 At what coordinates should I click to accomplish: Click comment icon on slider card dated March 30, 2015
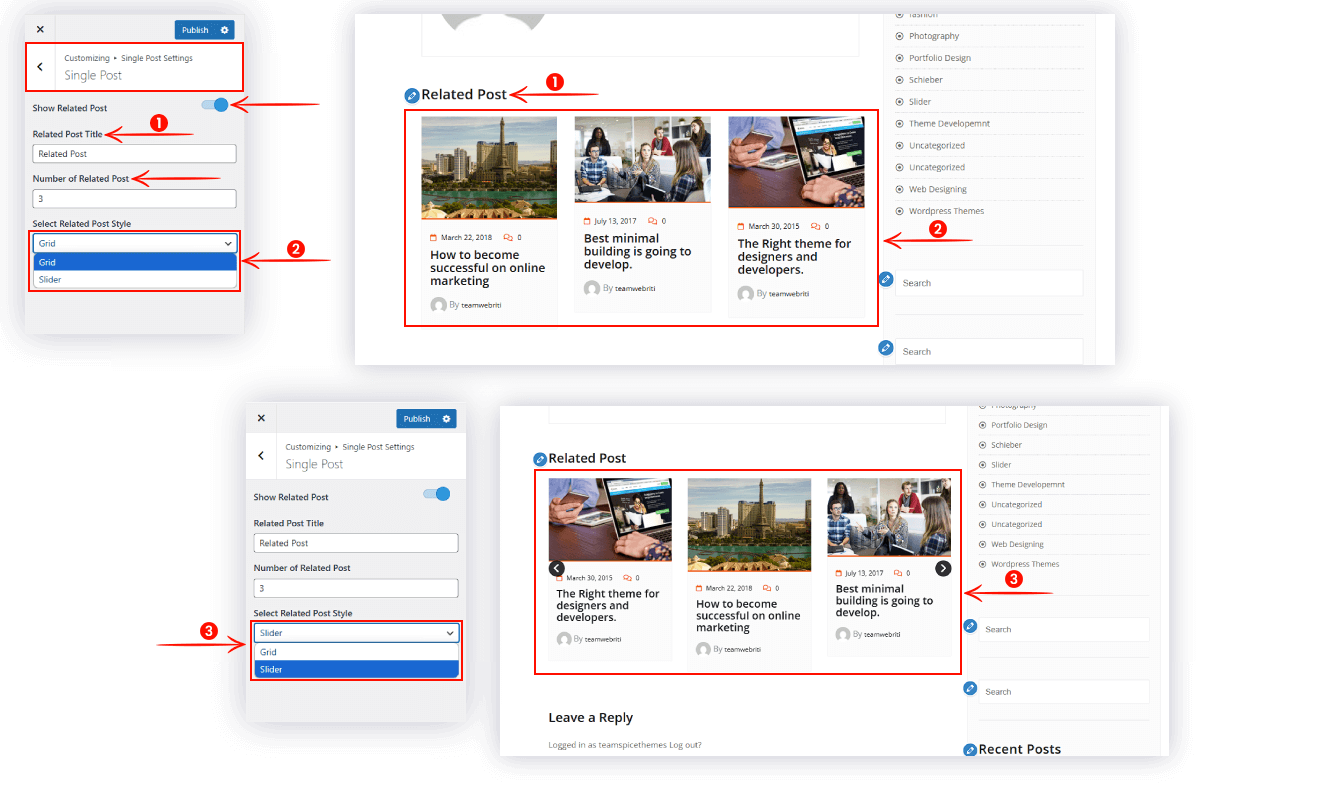tap(628, 578)
